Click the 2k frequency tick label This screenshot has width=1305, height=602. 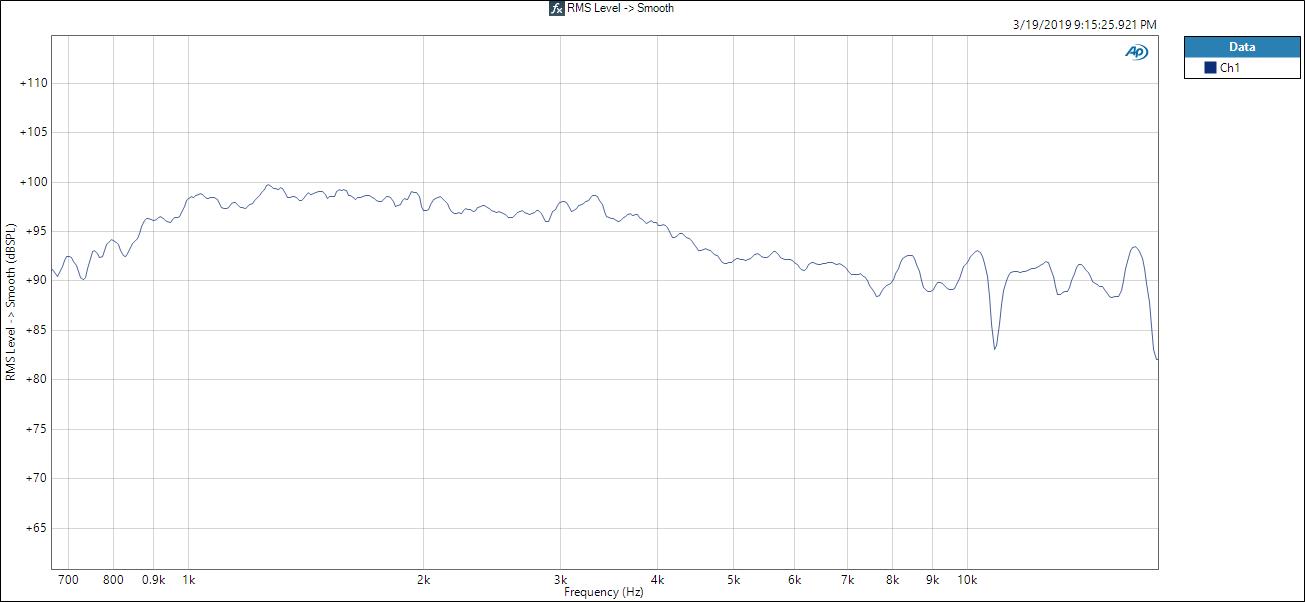coord(424,579)
